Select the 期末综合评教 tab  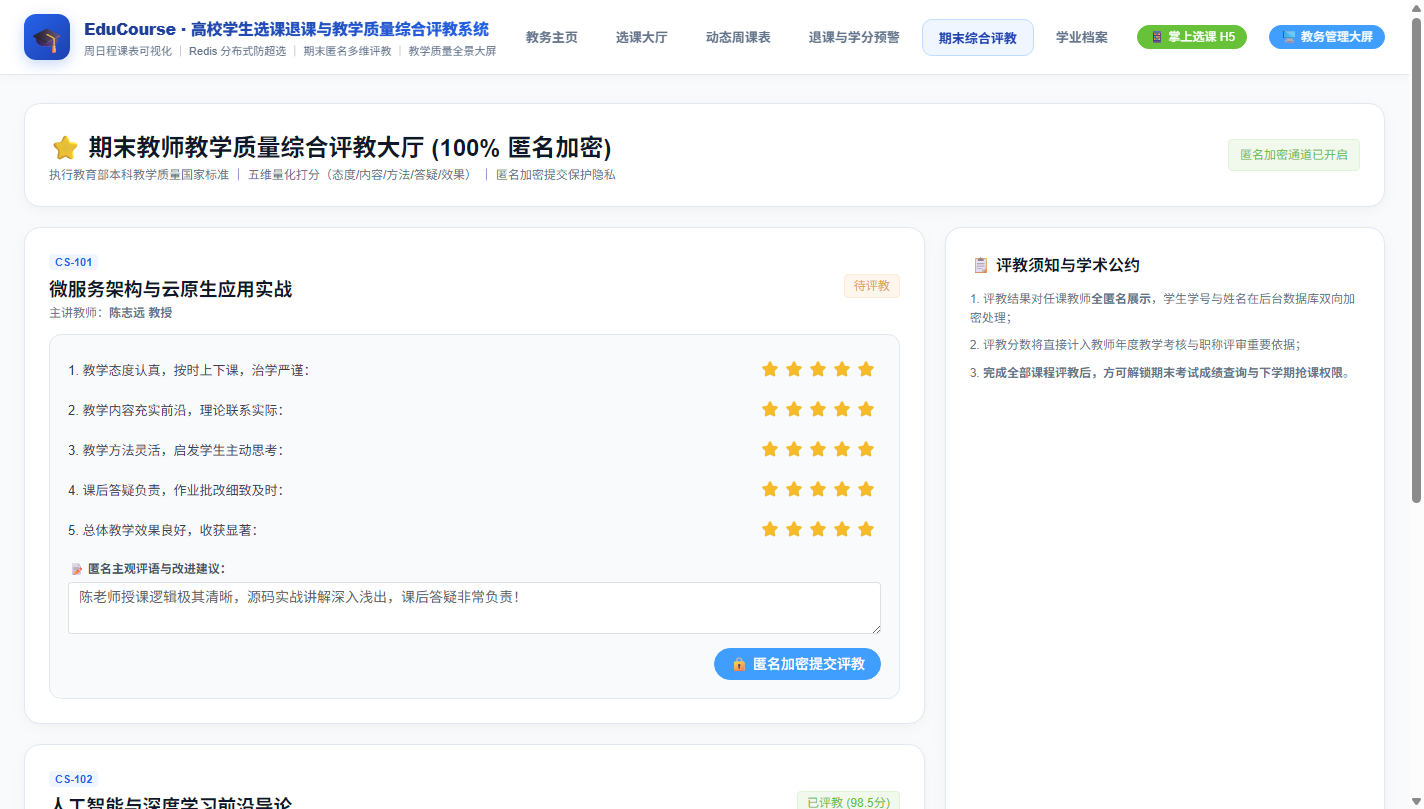click(978, 37)
